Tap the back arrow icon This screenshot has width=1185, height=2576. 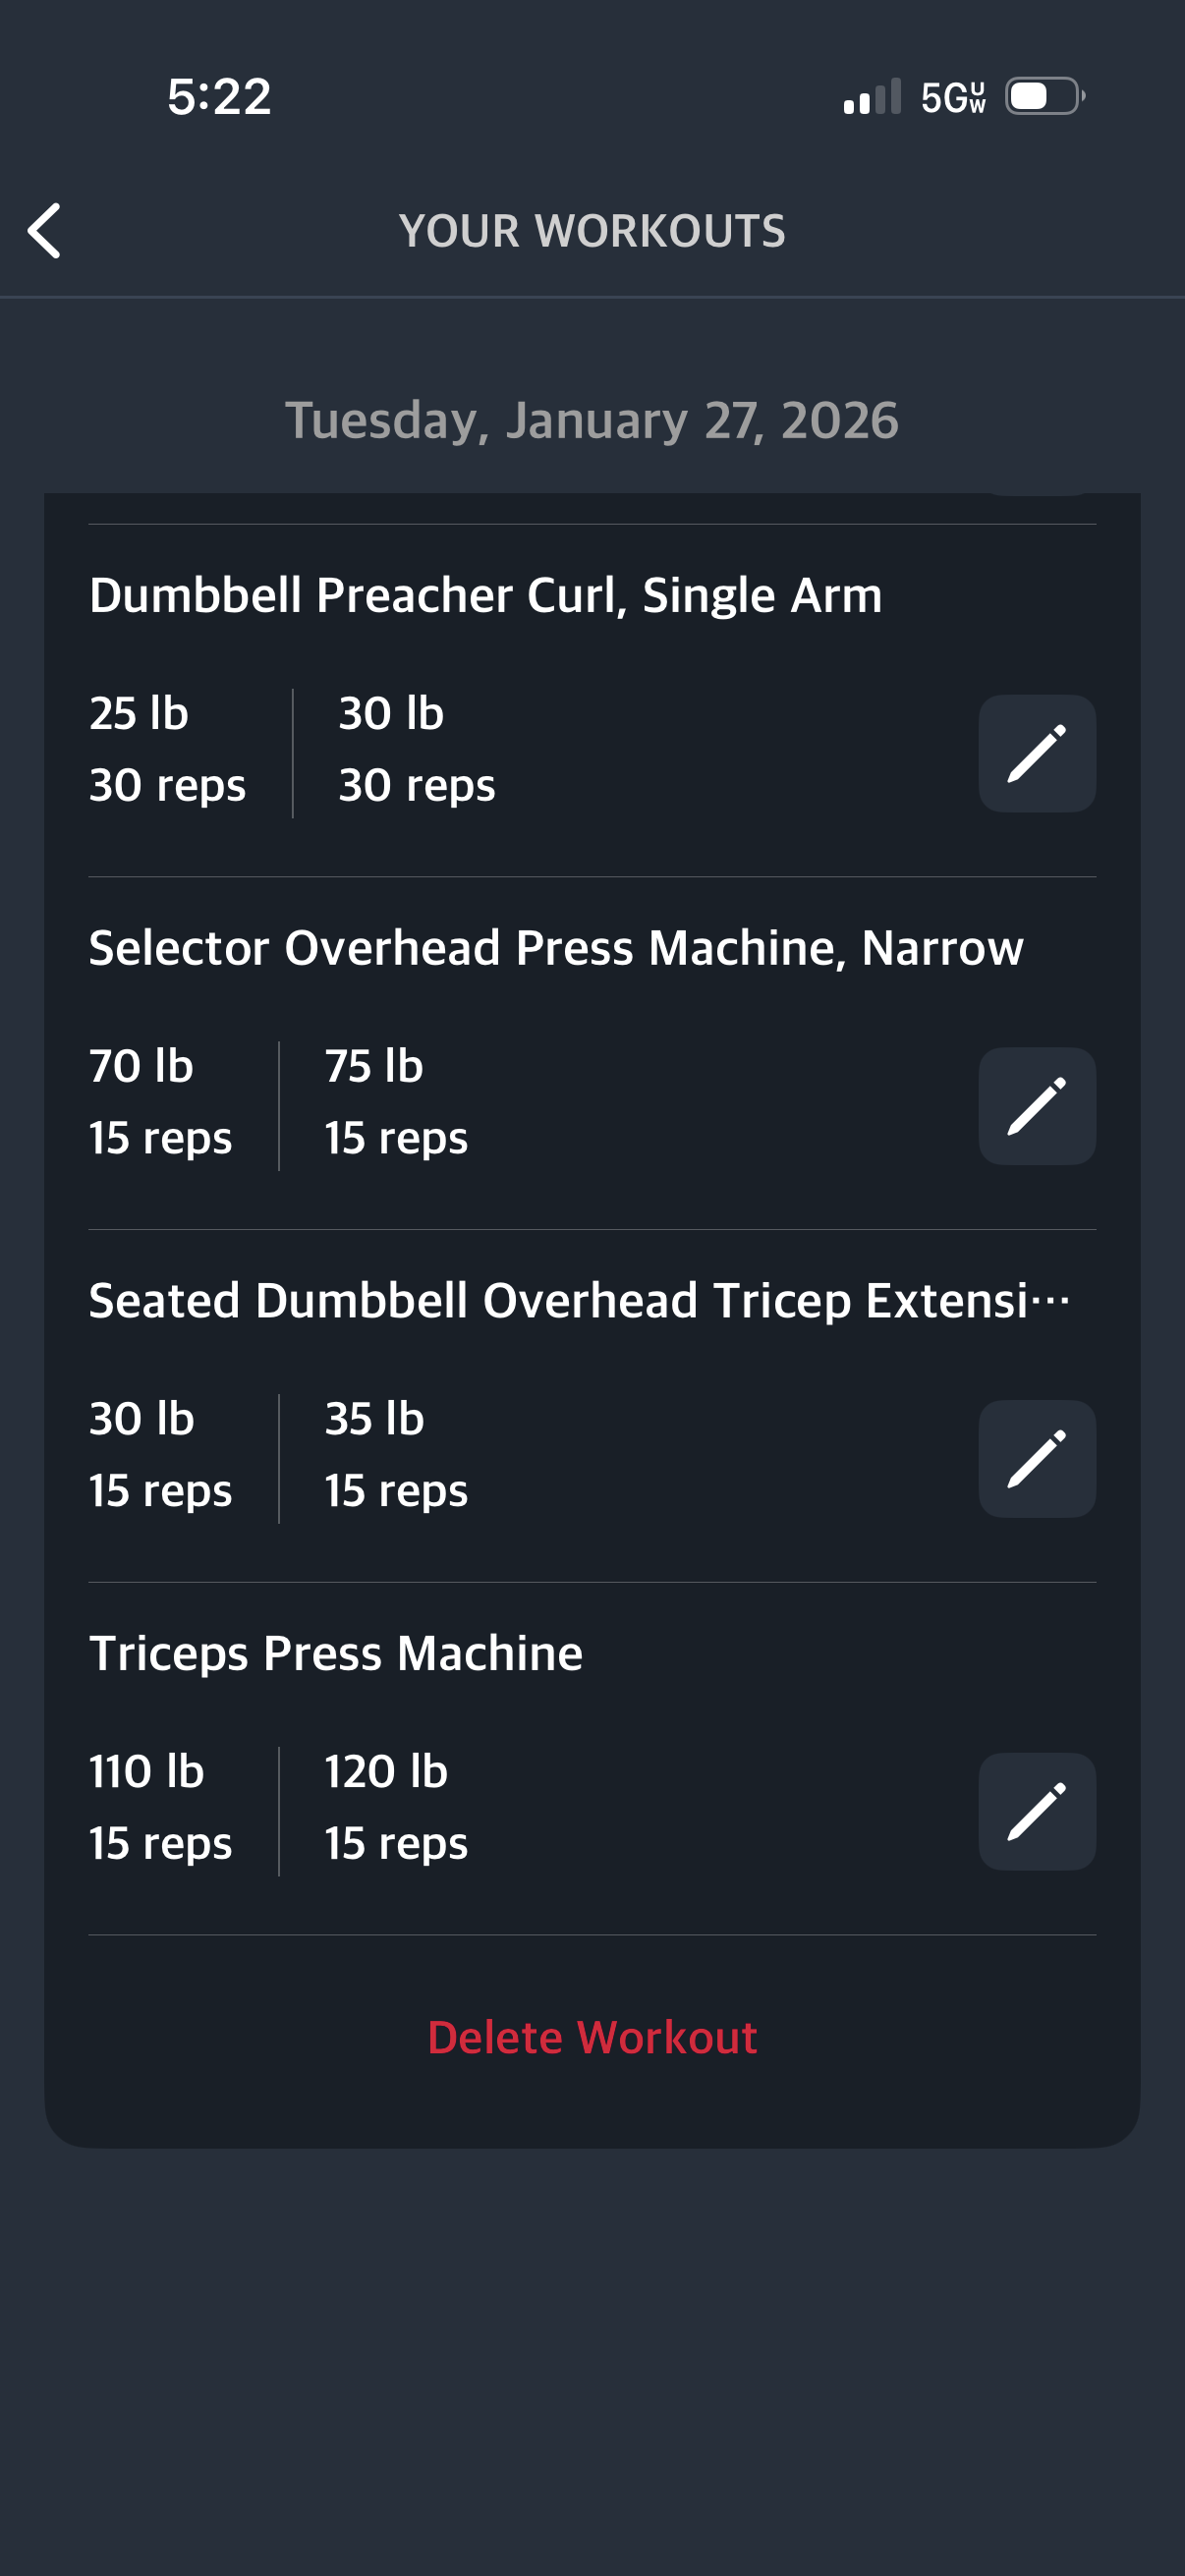pos(45,231)
